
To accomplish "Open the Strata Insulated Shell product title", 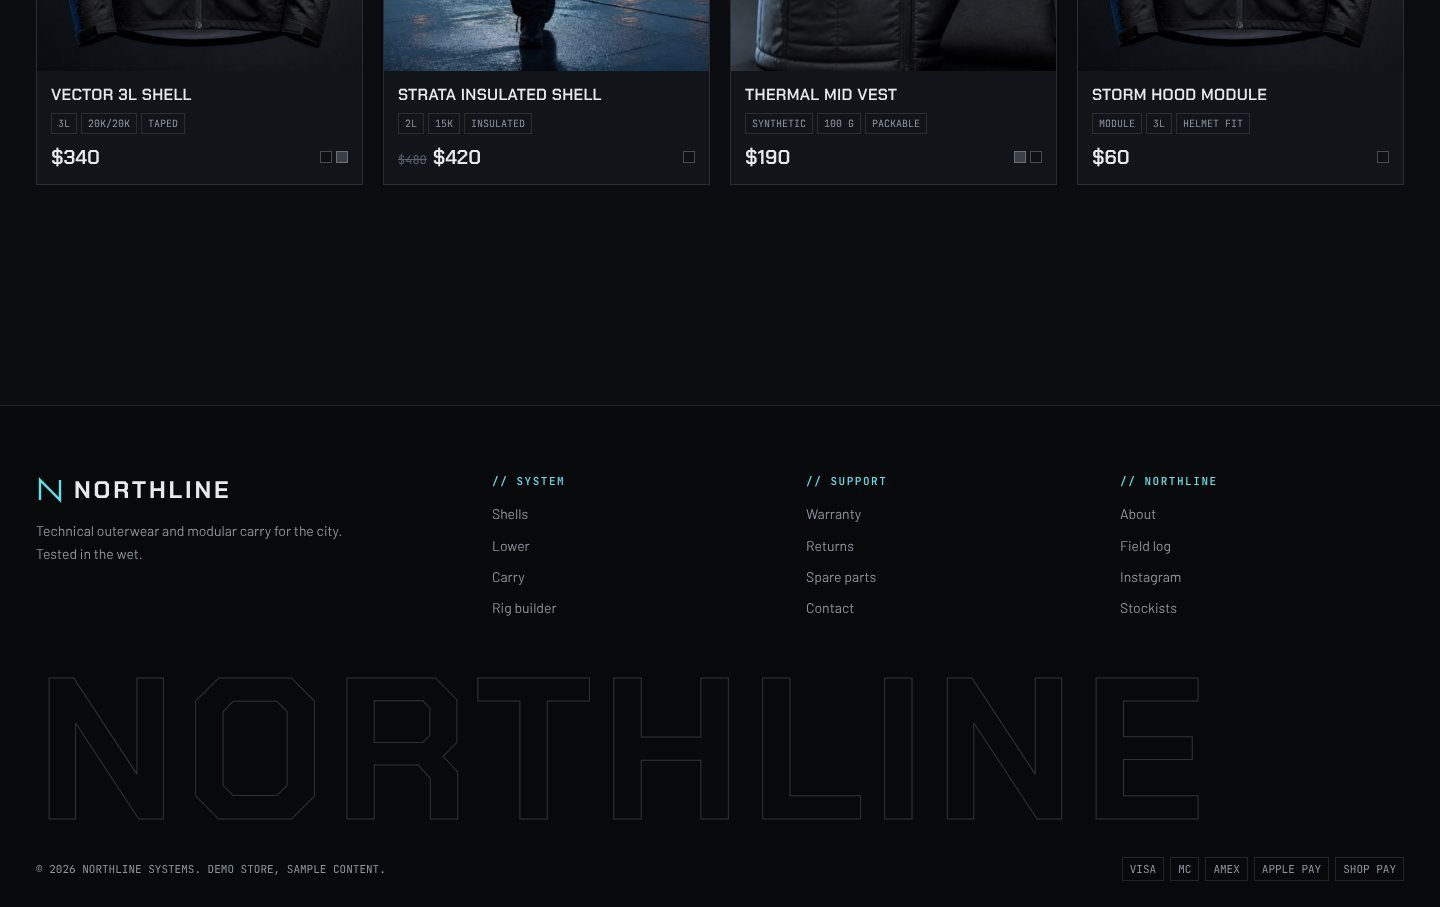I will pyautogui.click(x=499, y=95).
